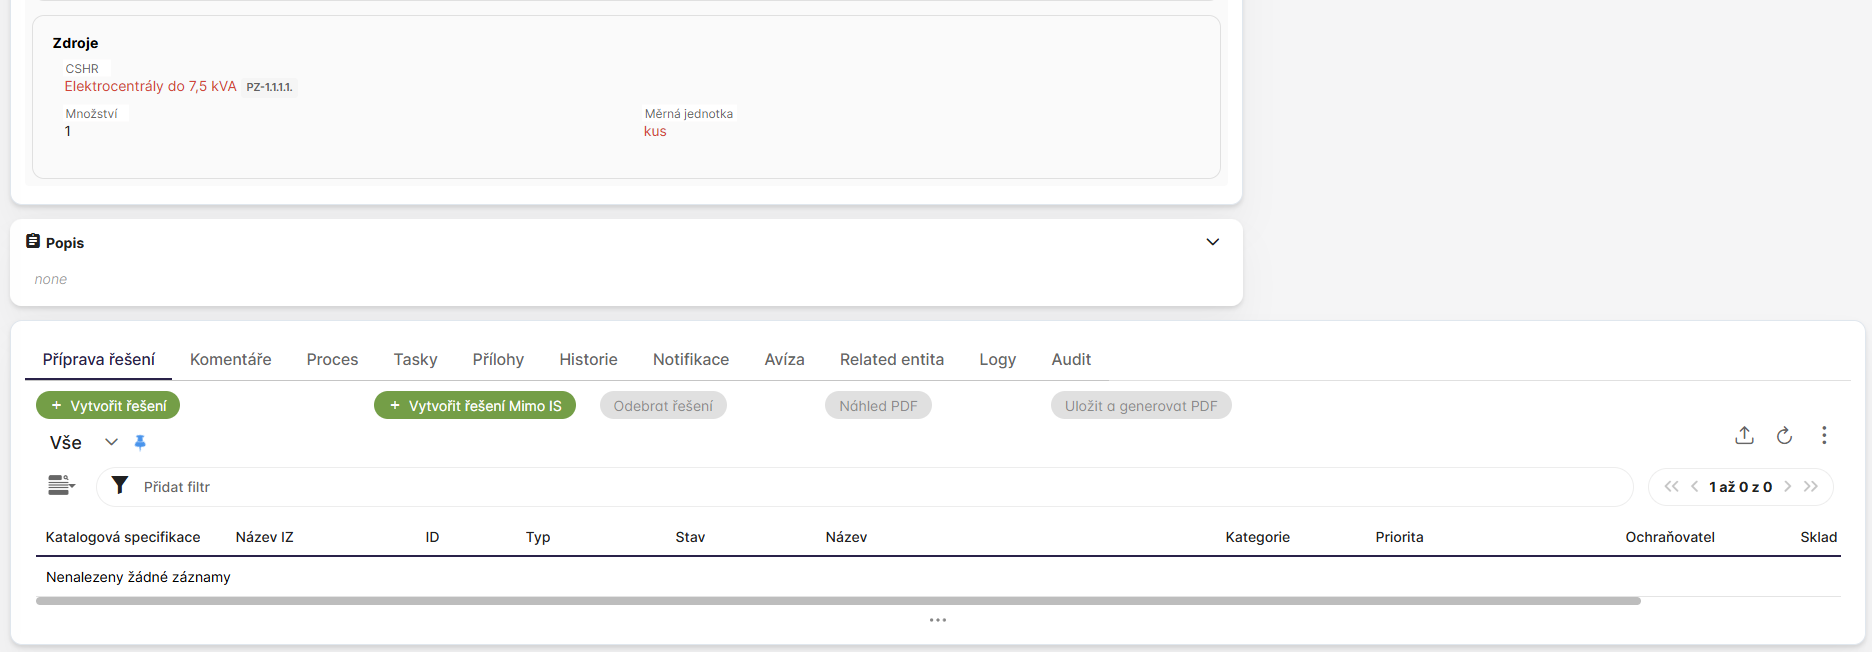Open the column list settings icon
Image resolution: width=1872 pixels, height=652 pixels.
click(61, 485)
